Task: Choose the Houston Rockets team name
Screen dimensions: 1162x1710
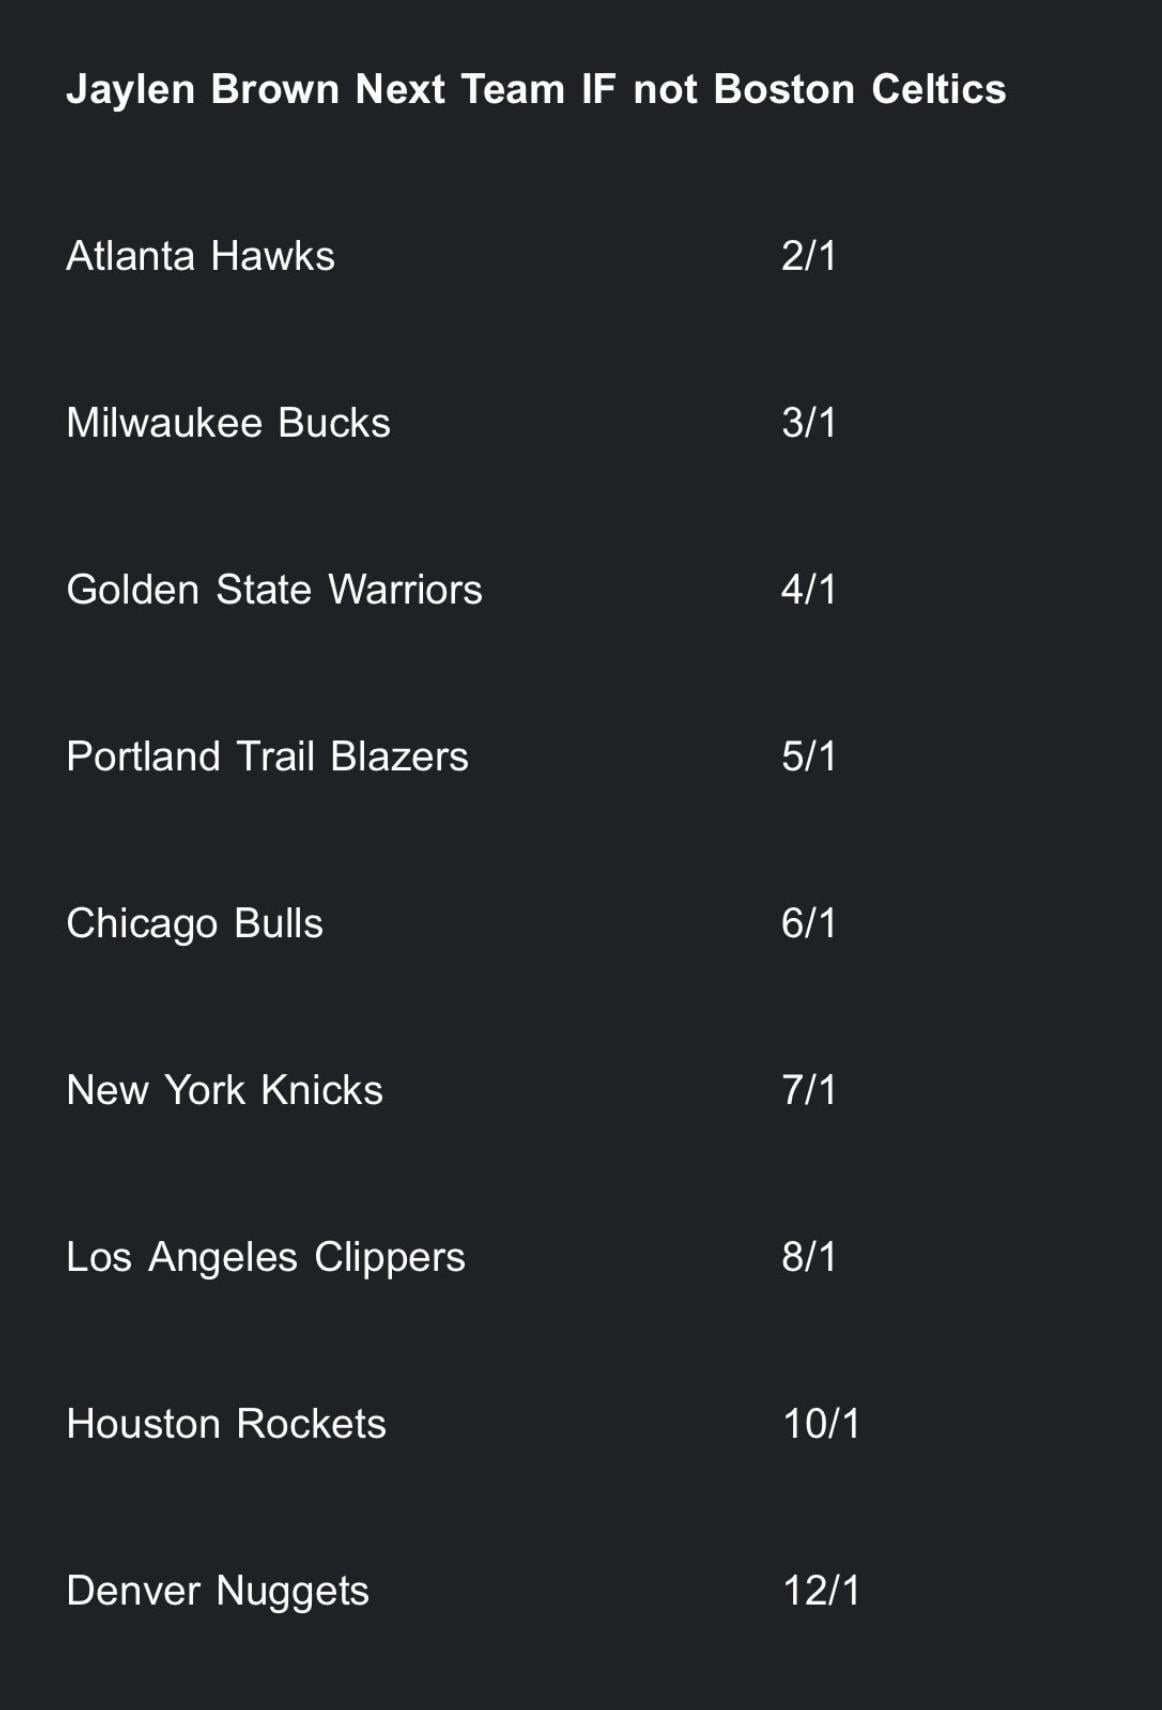Action: tap(226, 1424)
